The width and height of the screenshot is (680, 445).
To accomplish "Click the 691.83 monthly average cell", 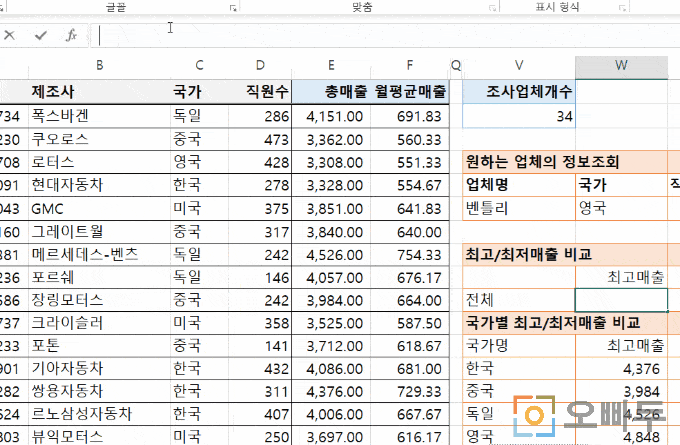I will [x=410, y=116].
